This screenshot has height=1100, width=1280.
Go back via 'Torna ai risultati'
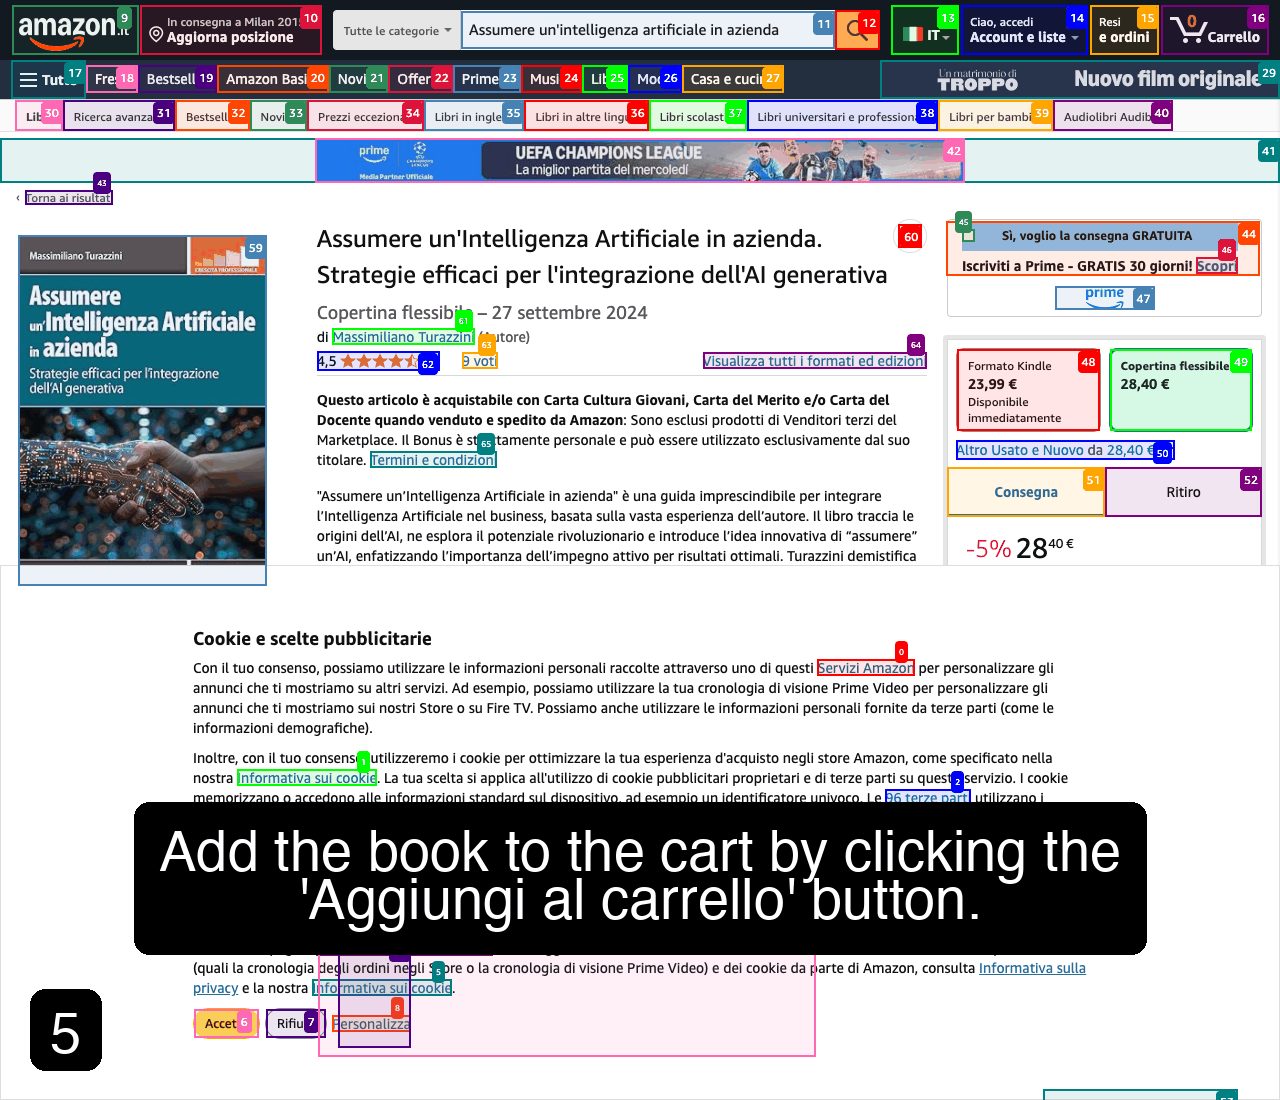click(x=68, y=198)
